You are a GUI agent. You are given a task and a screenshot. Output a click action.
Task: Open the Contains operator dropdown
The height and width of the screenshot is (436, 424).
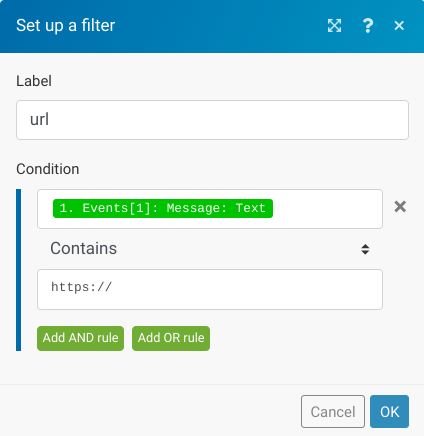[x=210, y=249]
